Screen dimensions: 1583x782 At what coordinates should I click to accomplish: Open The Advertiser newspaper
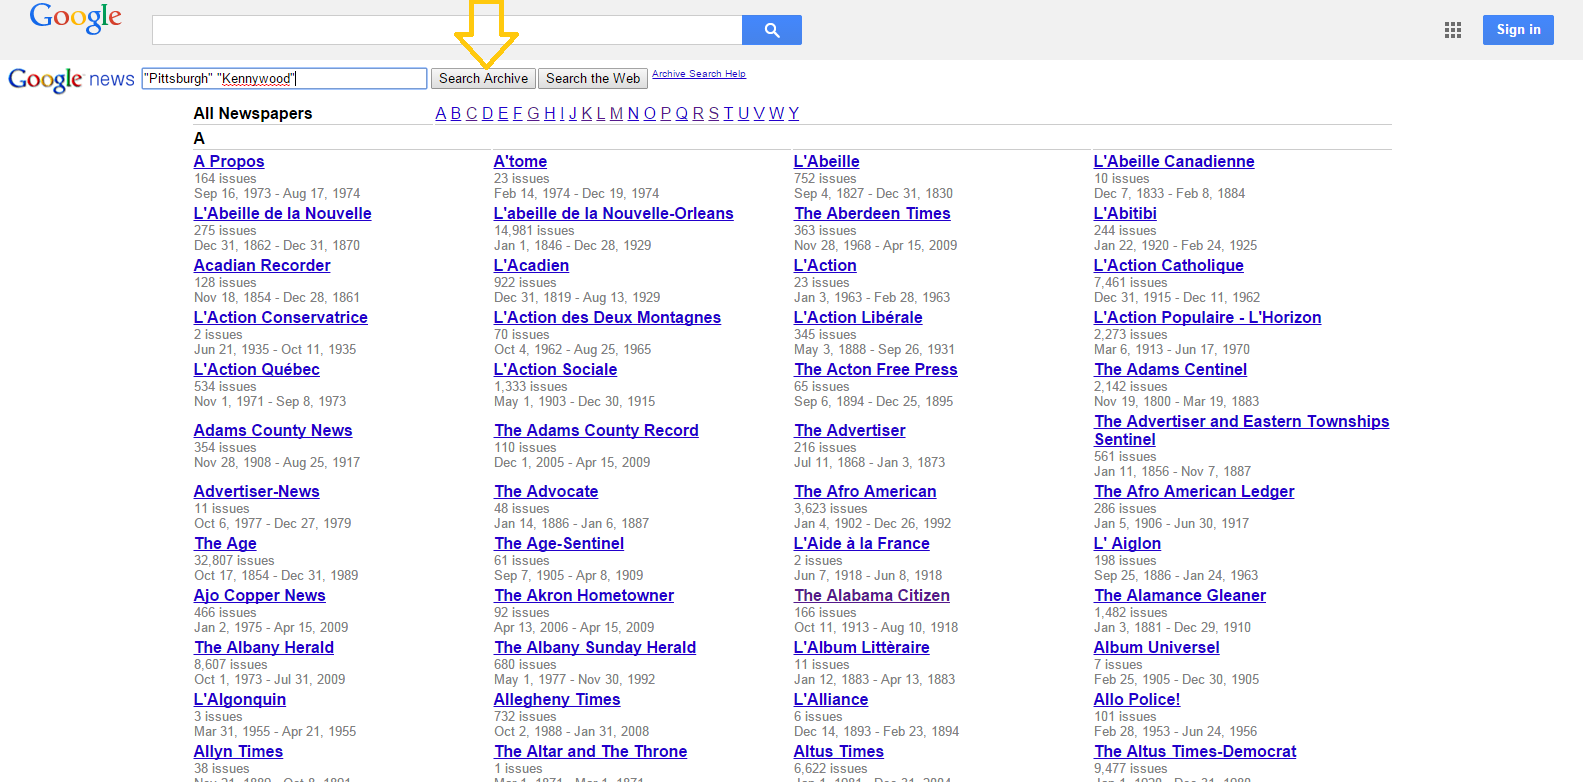[850, 431]
